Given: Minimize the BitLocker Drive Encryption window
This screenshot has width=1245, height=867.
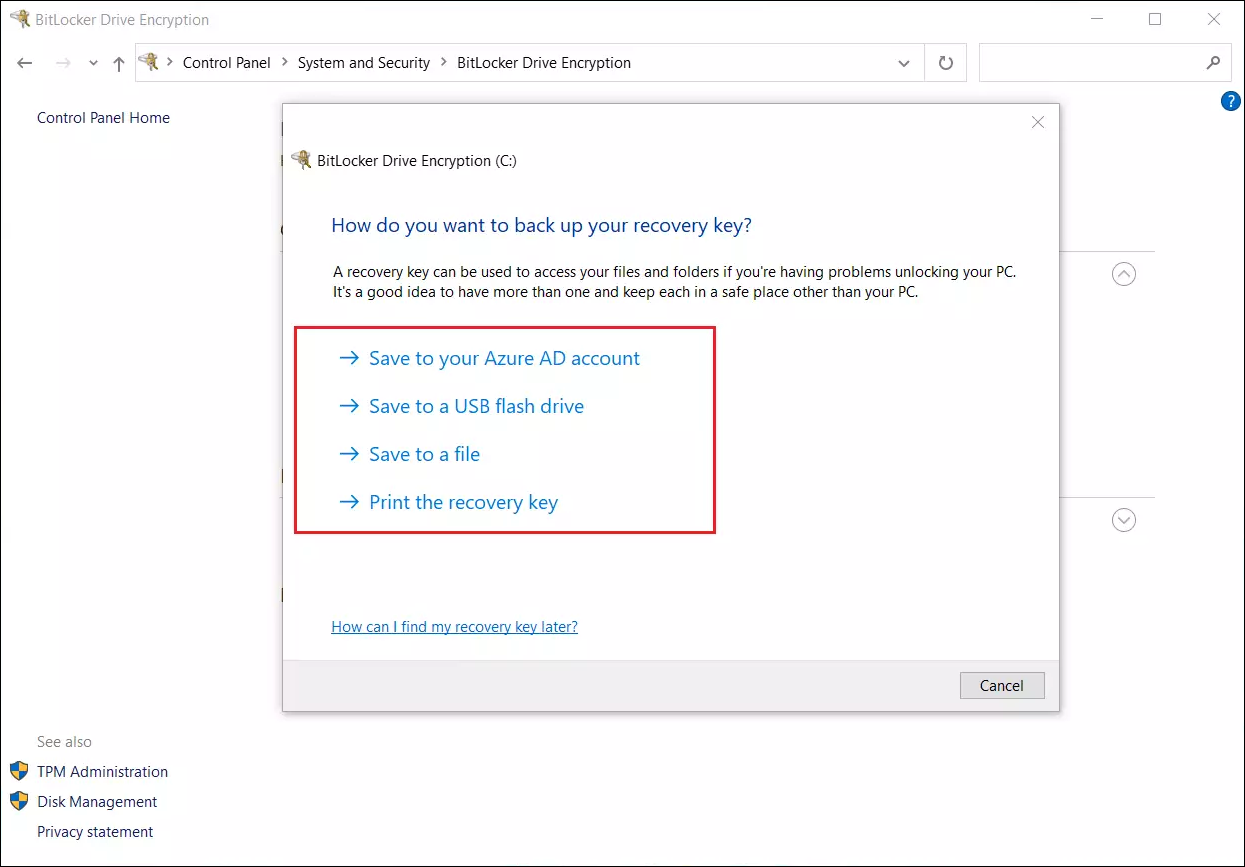Looking at the screenshot, I should tap(1096, 19).
